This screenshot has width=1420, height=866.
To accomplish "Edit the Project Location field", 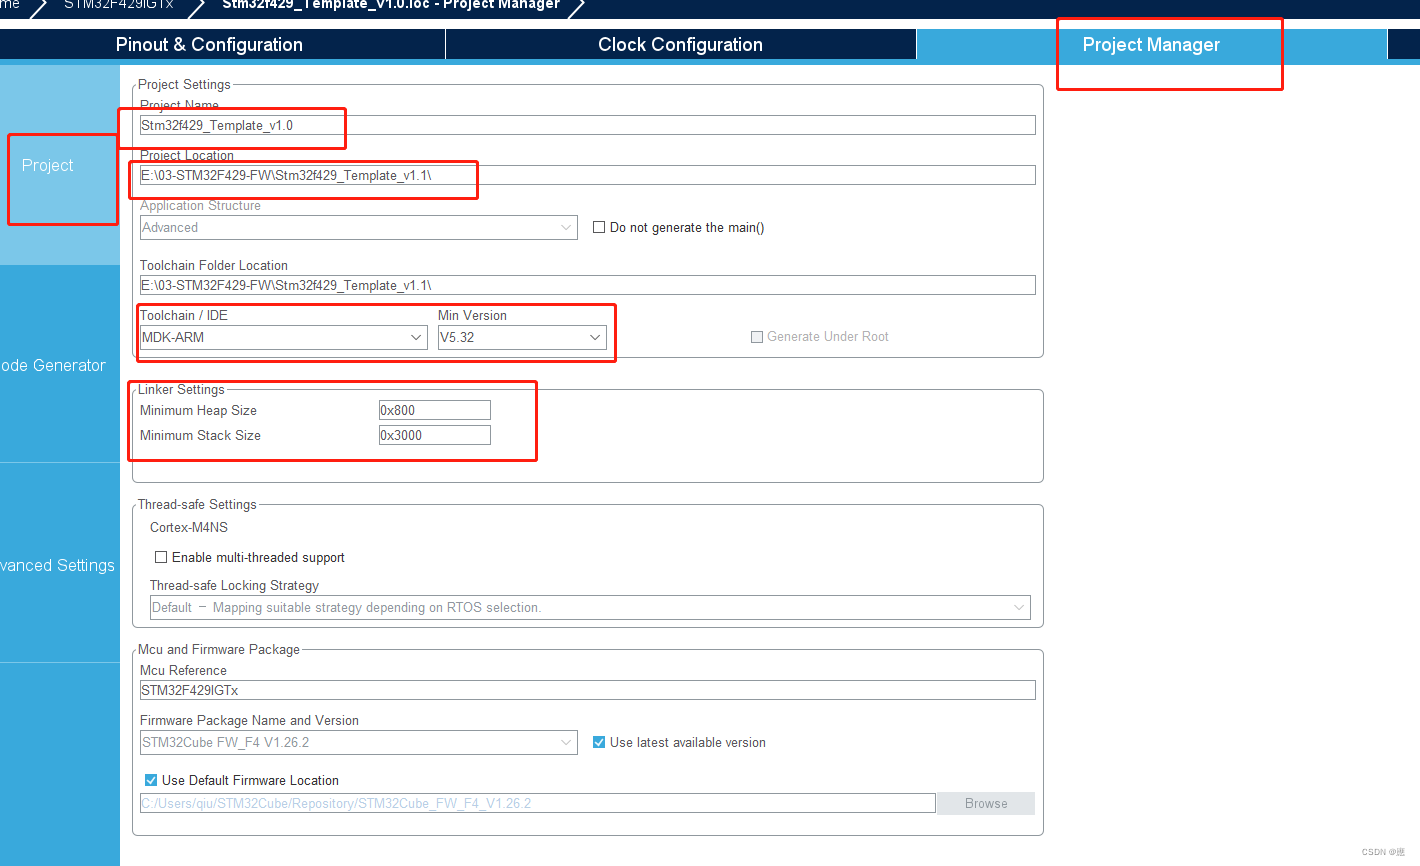I will click(x=587, y=175).
